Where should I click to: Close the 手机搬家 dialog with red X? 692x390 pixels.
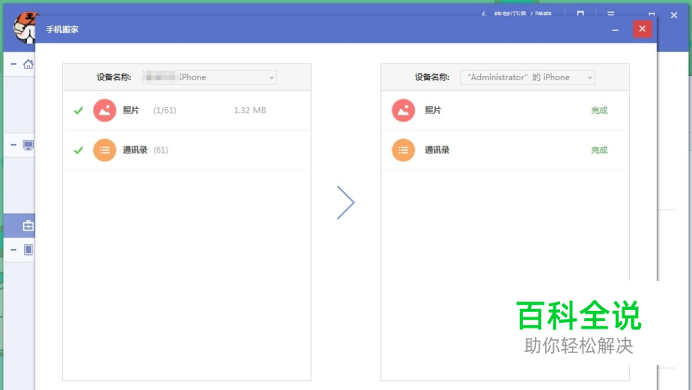[x=642, y=29]
